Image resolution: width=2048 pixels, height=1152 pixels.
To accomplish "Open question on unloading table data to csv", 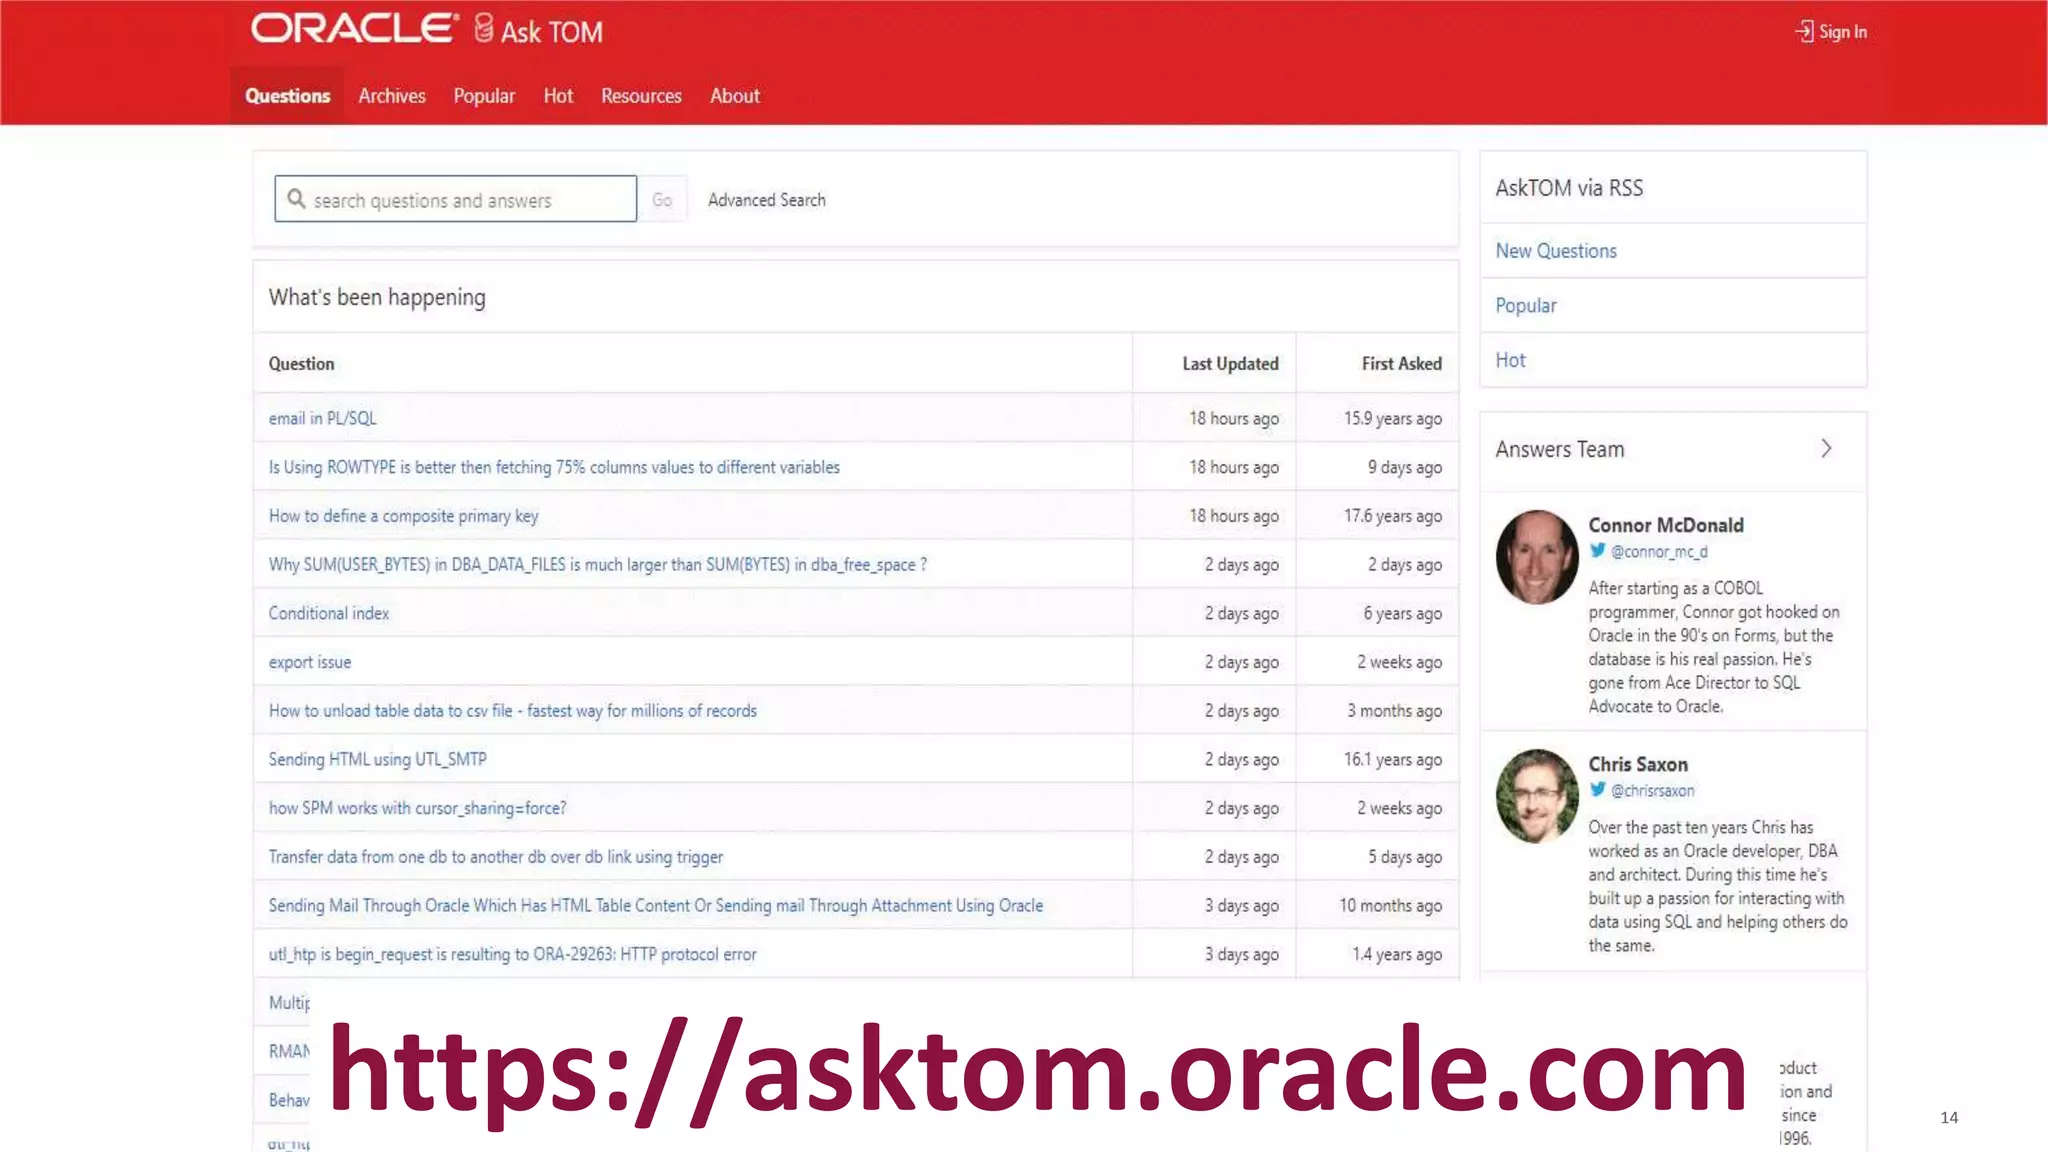I will point(513,711).
